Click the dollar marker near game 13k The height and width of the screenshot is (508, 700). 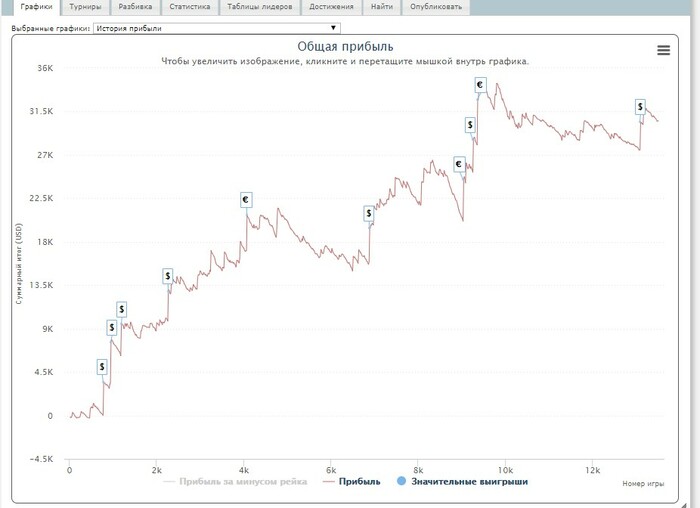[x=641, y=107]
